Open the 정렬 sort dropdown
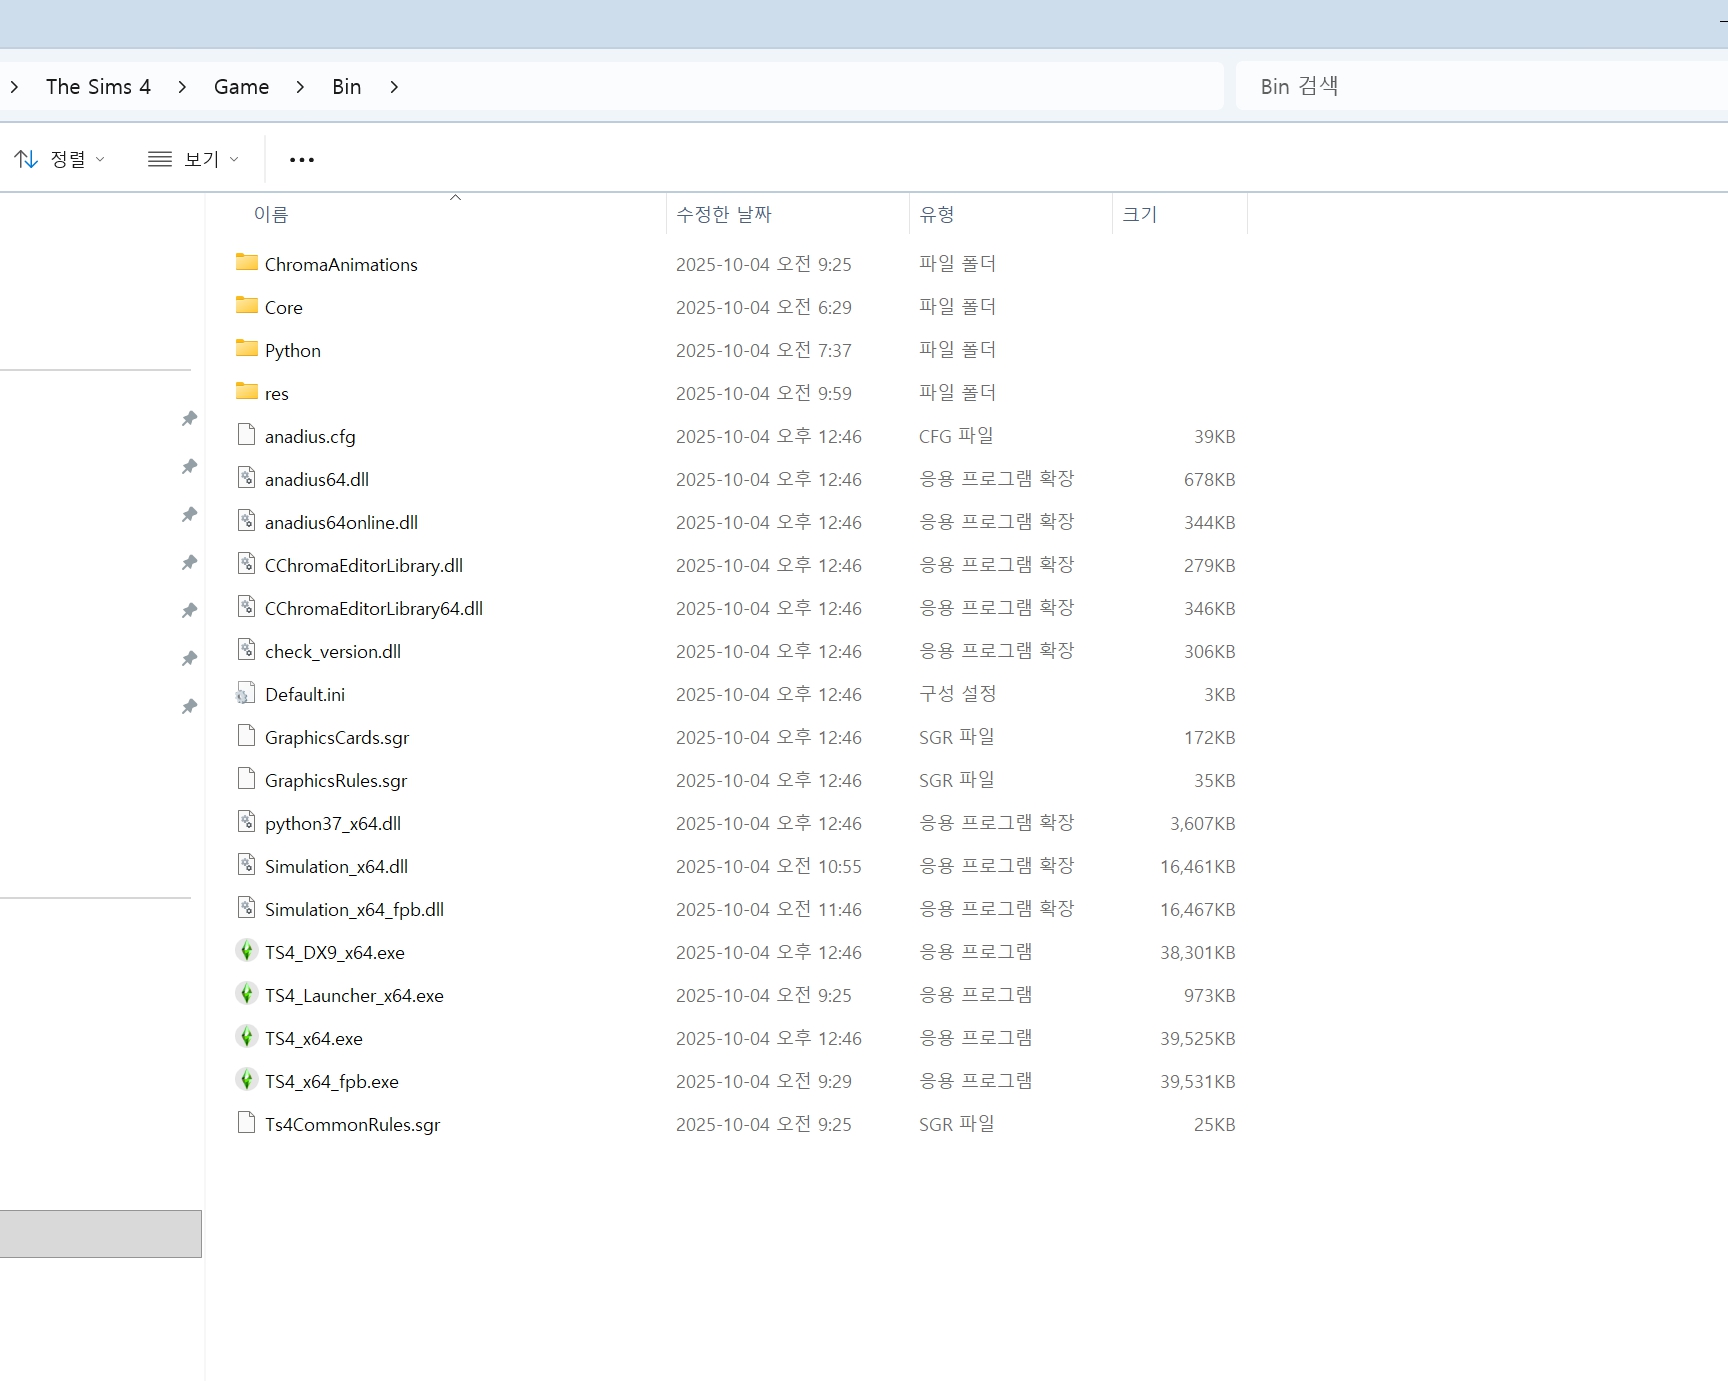This screenshot has height=1381, width=1728. [59, 159]
